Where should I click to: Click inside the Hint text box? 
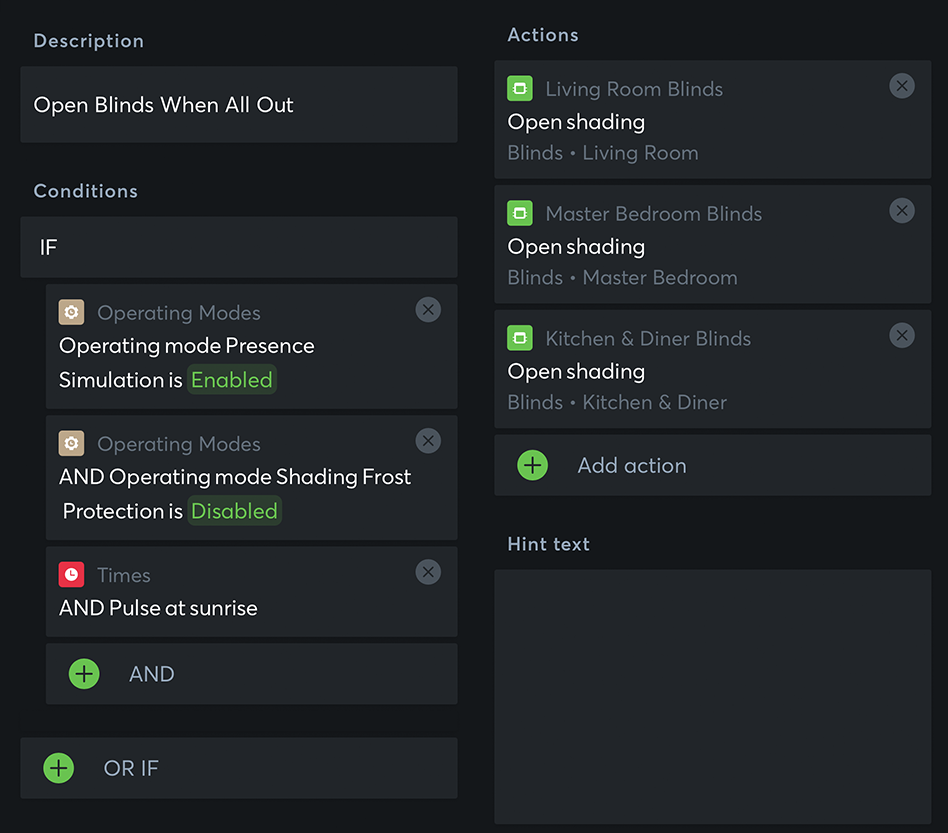tap(712, 696)
